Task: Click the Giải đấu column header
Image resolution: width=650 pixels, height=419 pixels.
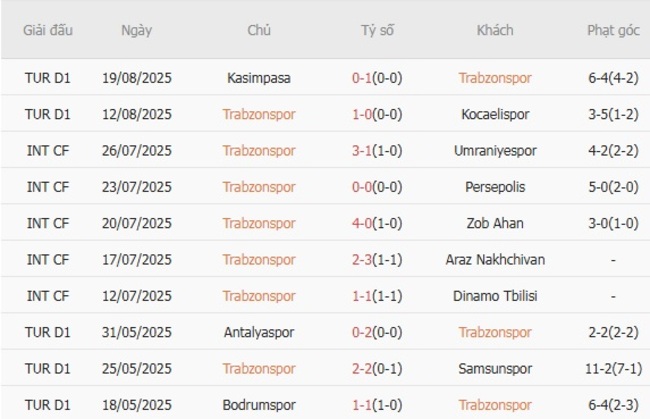Action: (49, 30)
